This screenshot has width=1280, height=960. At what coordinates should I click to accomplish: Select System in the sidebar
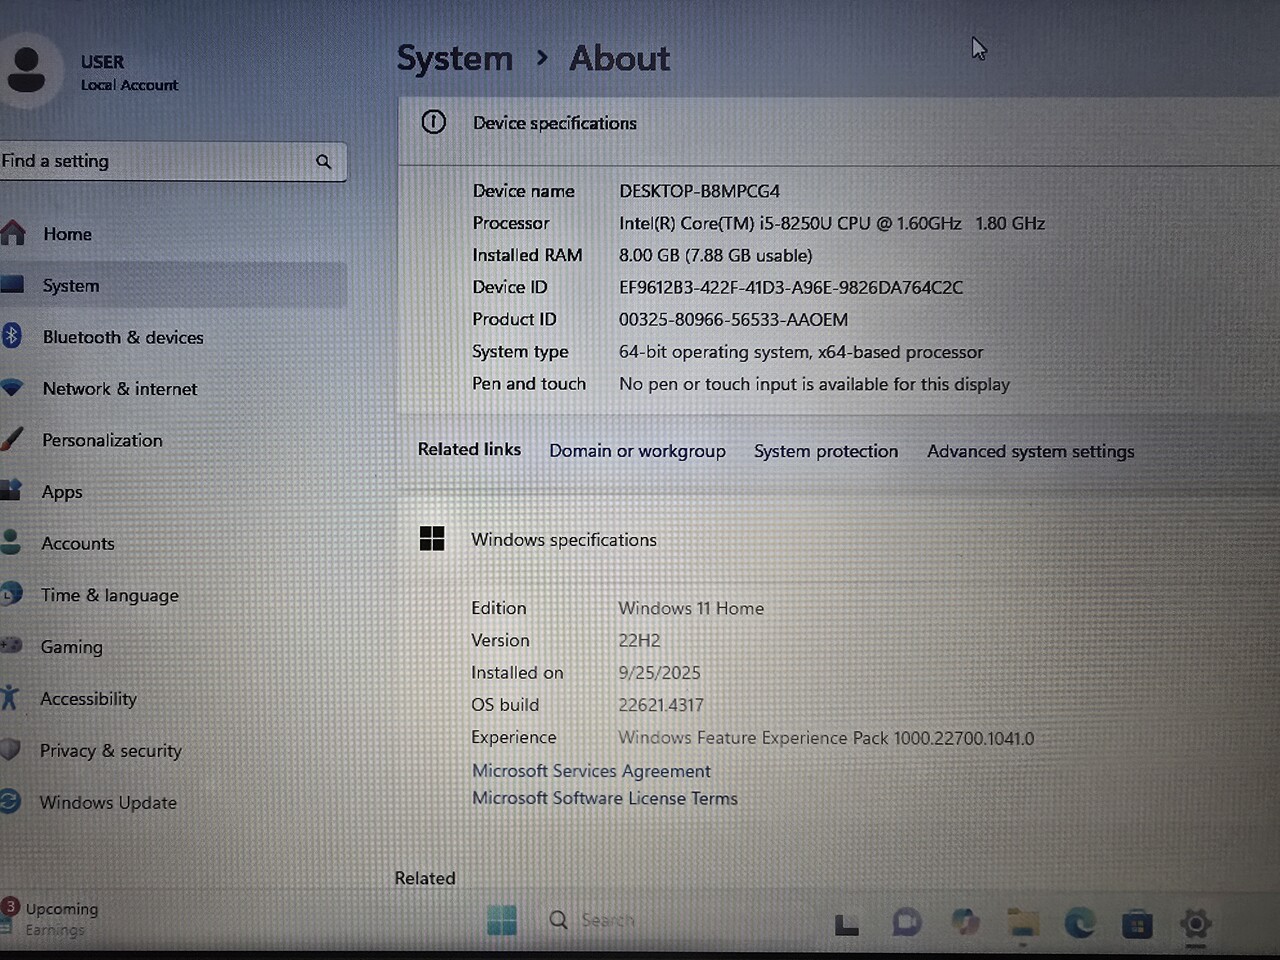pos(173,285)
